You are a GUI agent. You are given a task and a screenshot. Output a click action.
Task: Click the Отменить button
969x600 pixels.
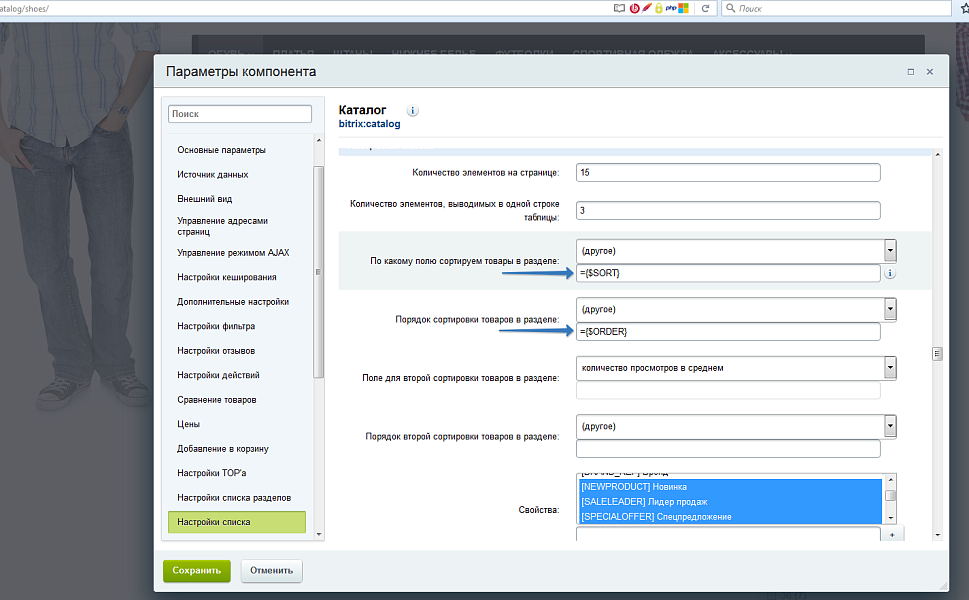pos(271,571)
